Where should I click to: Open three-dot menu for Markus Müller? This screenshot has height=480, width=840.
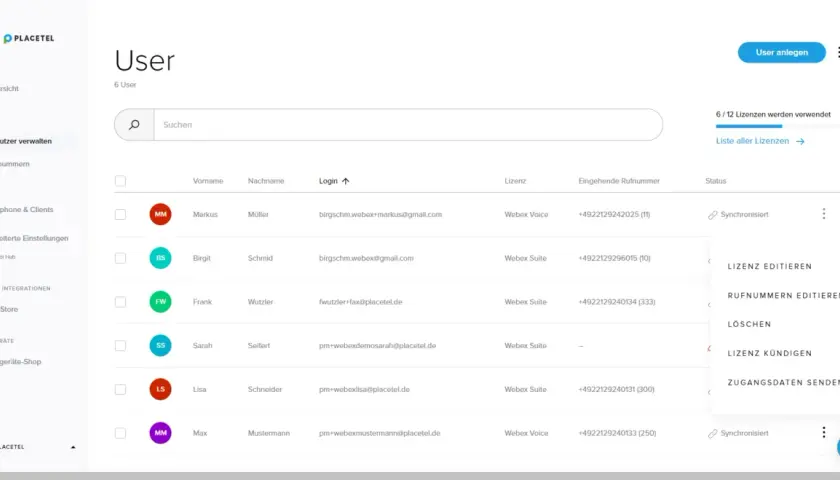(823, 214)
